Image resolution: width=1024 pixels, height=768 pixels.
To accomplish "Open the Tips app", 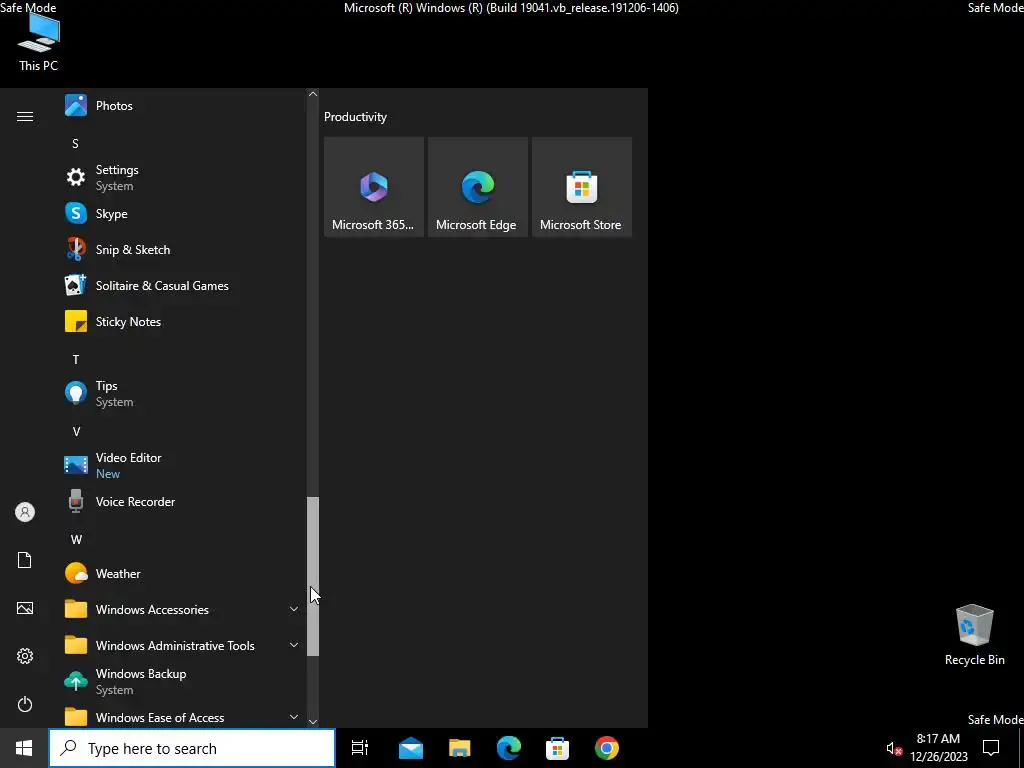I will [x=183, y=394].
